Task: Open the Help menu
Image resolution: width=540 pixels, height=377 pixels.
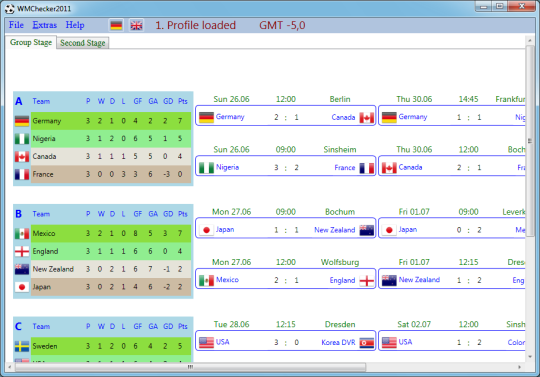Action: click(75, 25)
